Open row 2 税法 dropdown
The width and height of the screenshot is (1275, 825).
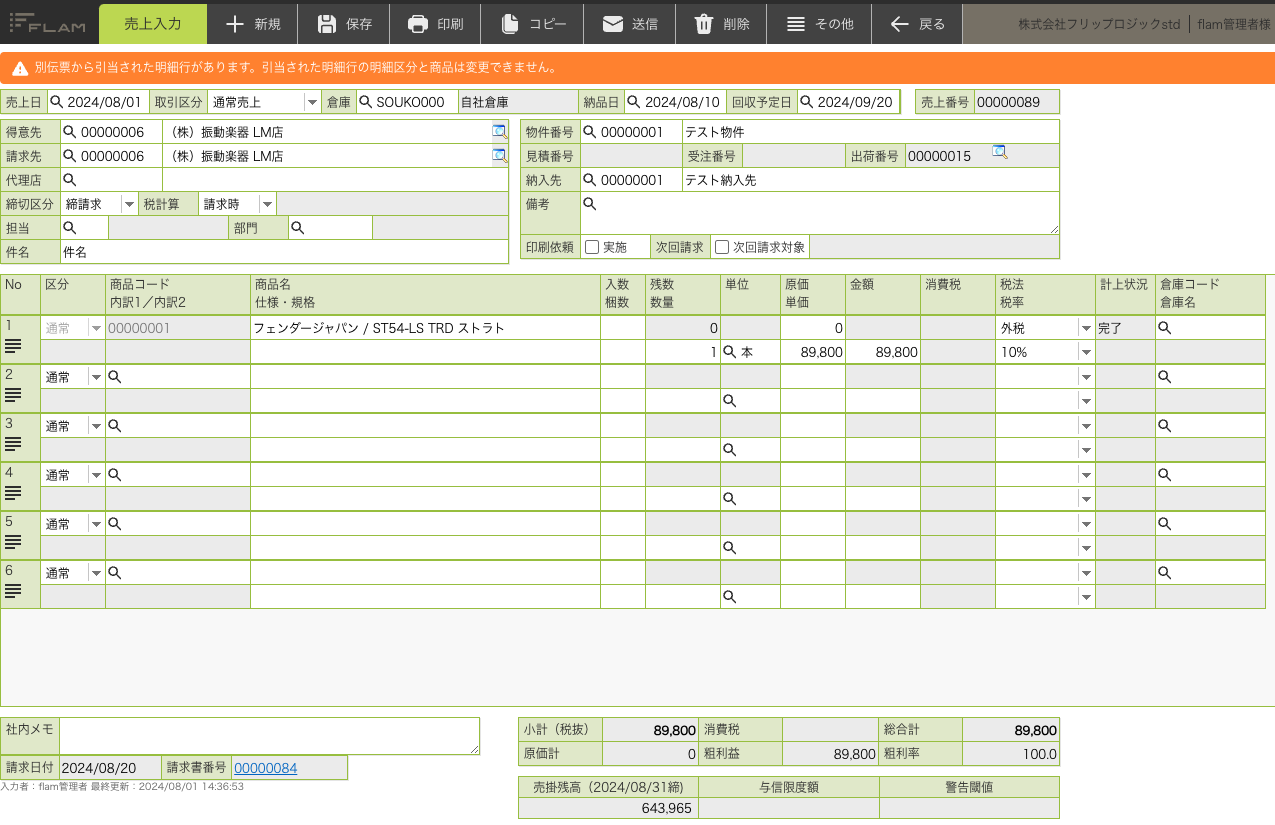(1085, 377)
